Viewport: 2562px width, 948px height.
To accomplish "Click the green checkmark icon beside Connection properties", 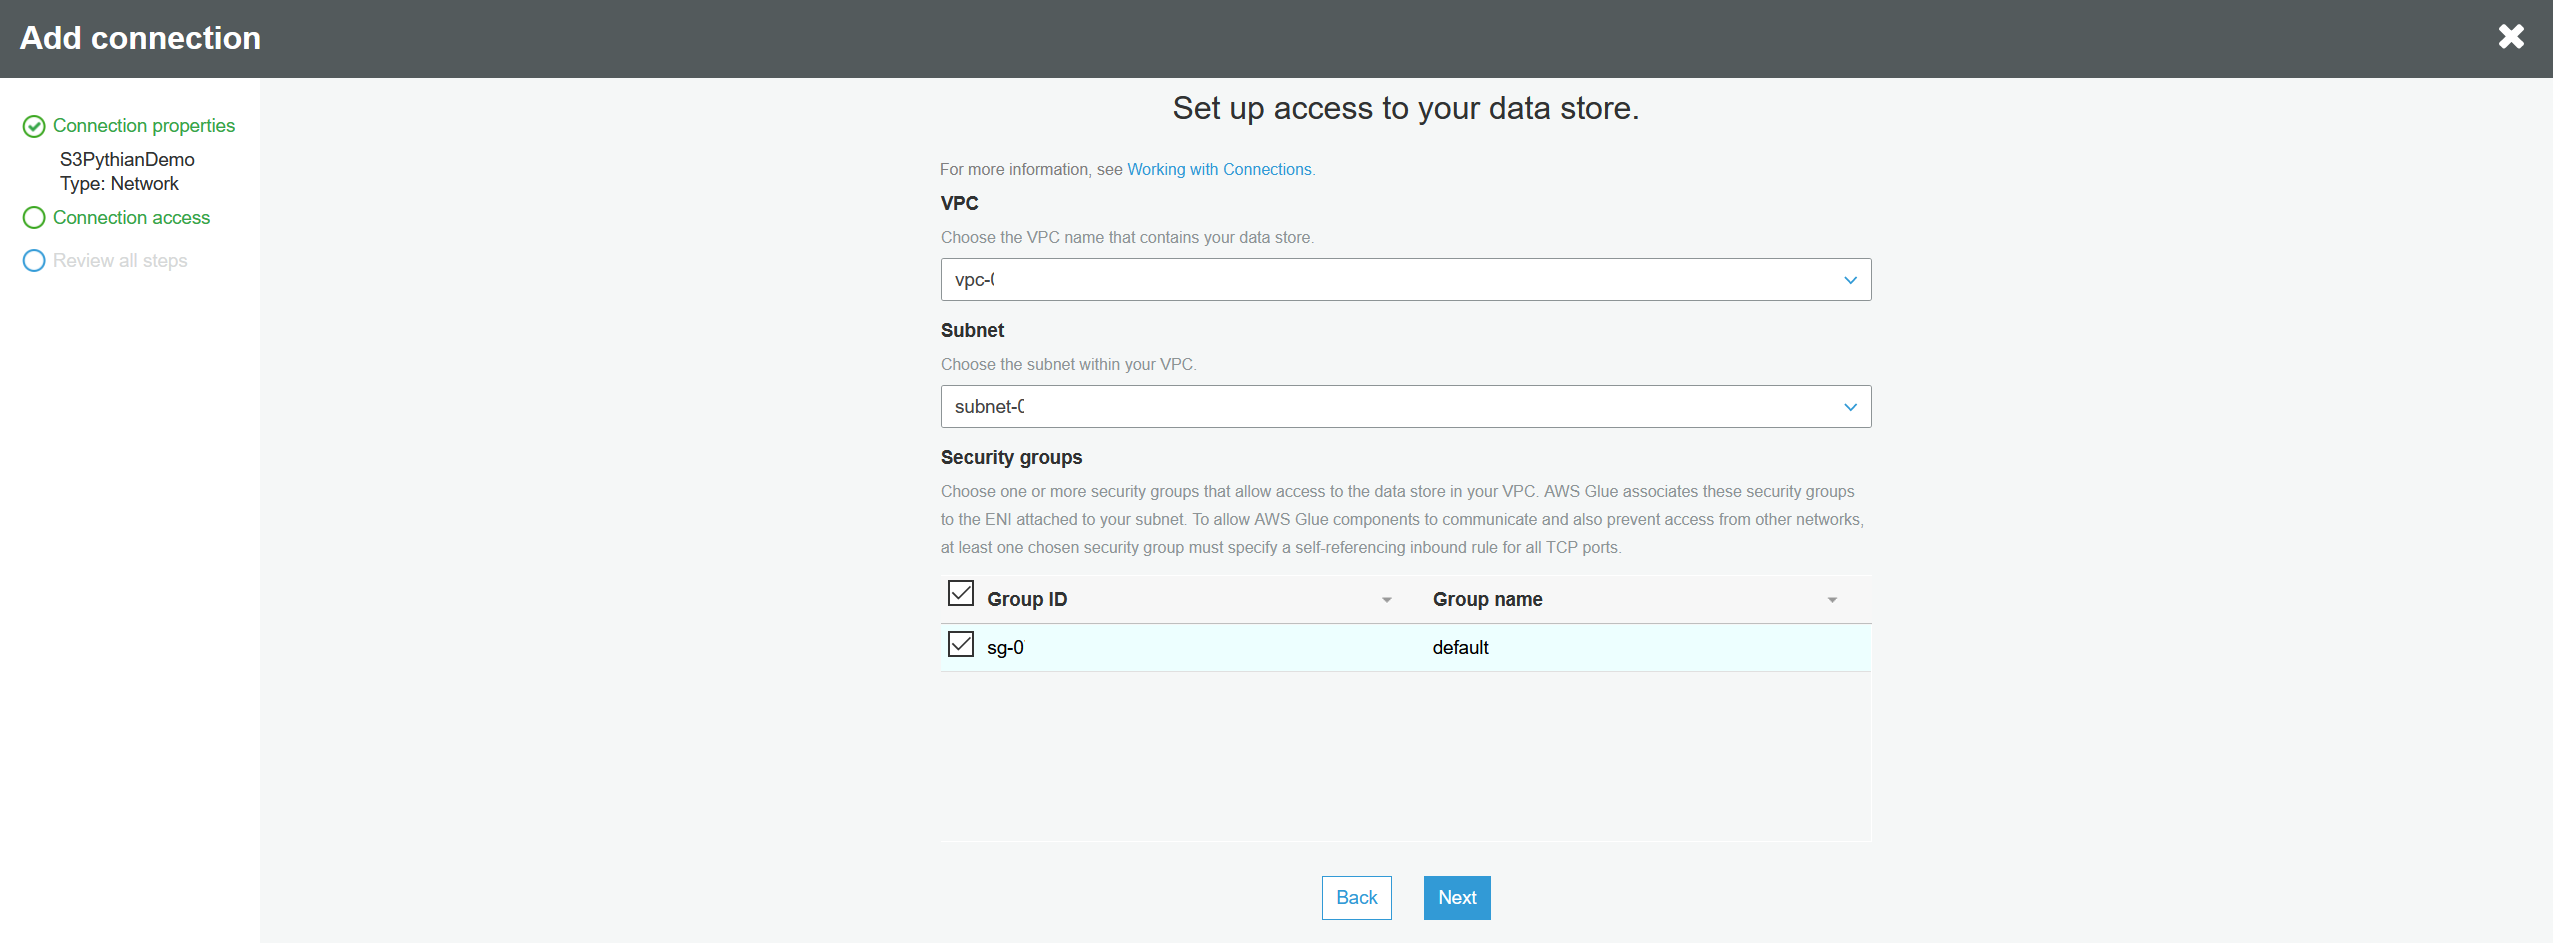I will pos(34,126).
